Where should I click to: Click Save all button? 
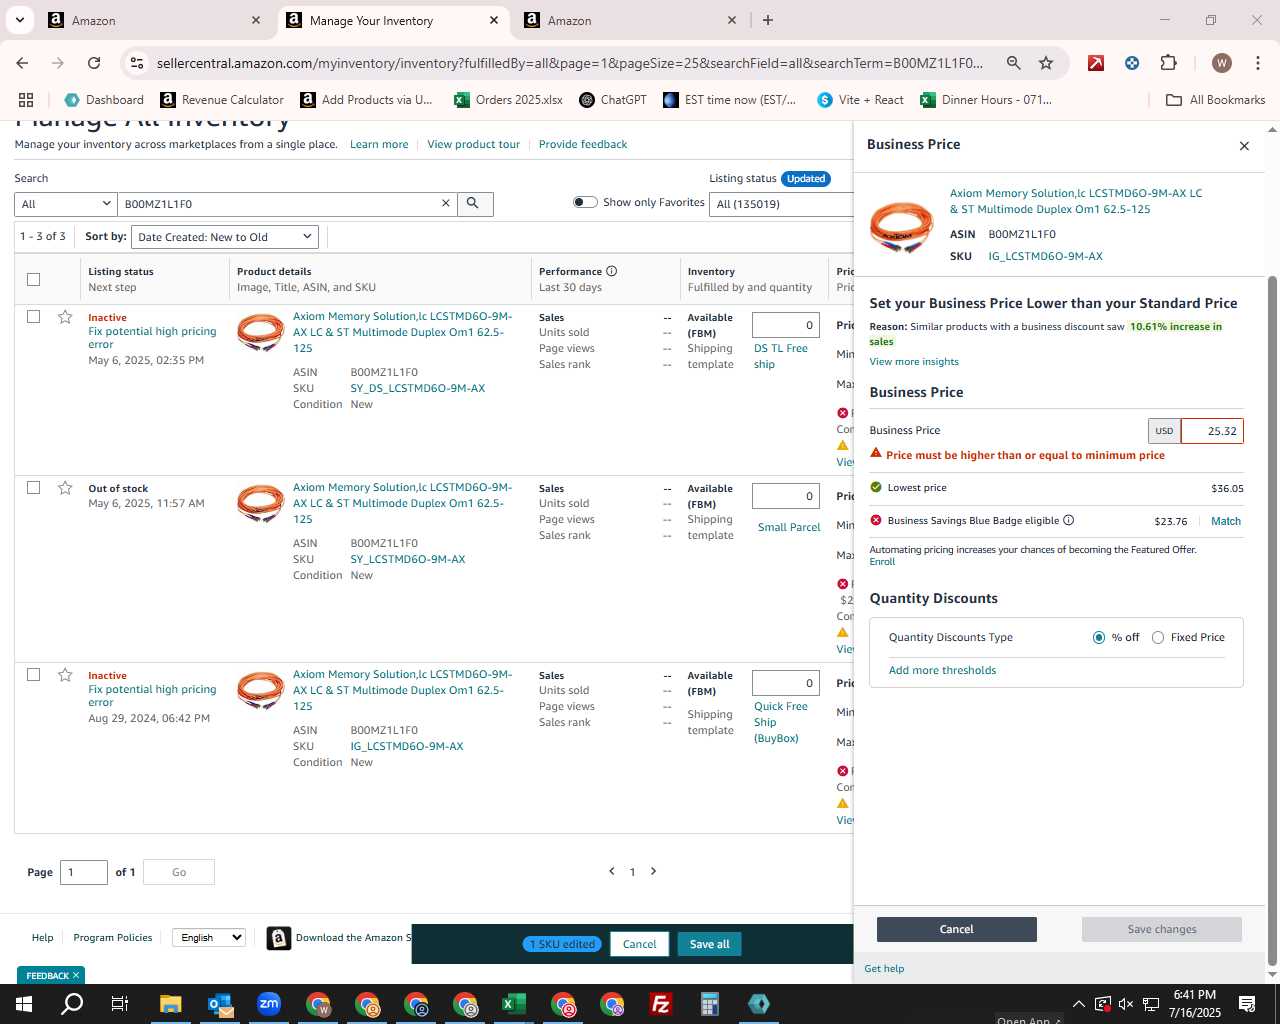click(x=709, y=944)
